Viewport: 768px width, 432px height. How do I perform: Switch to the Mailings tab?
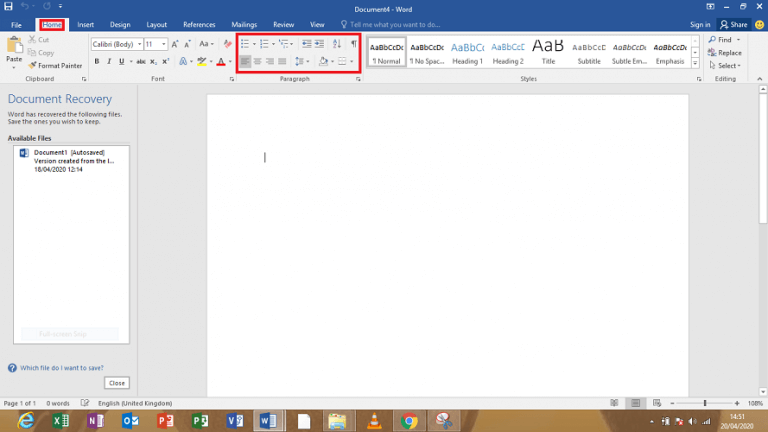pyautogui.click(x=244, y=24)
